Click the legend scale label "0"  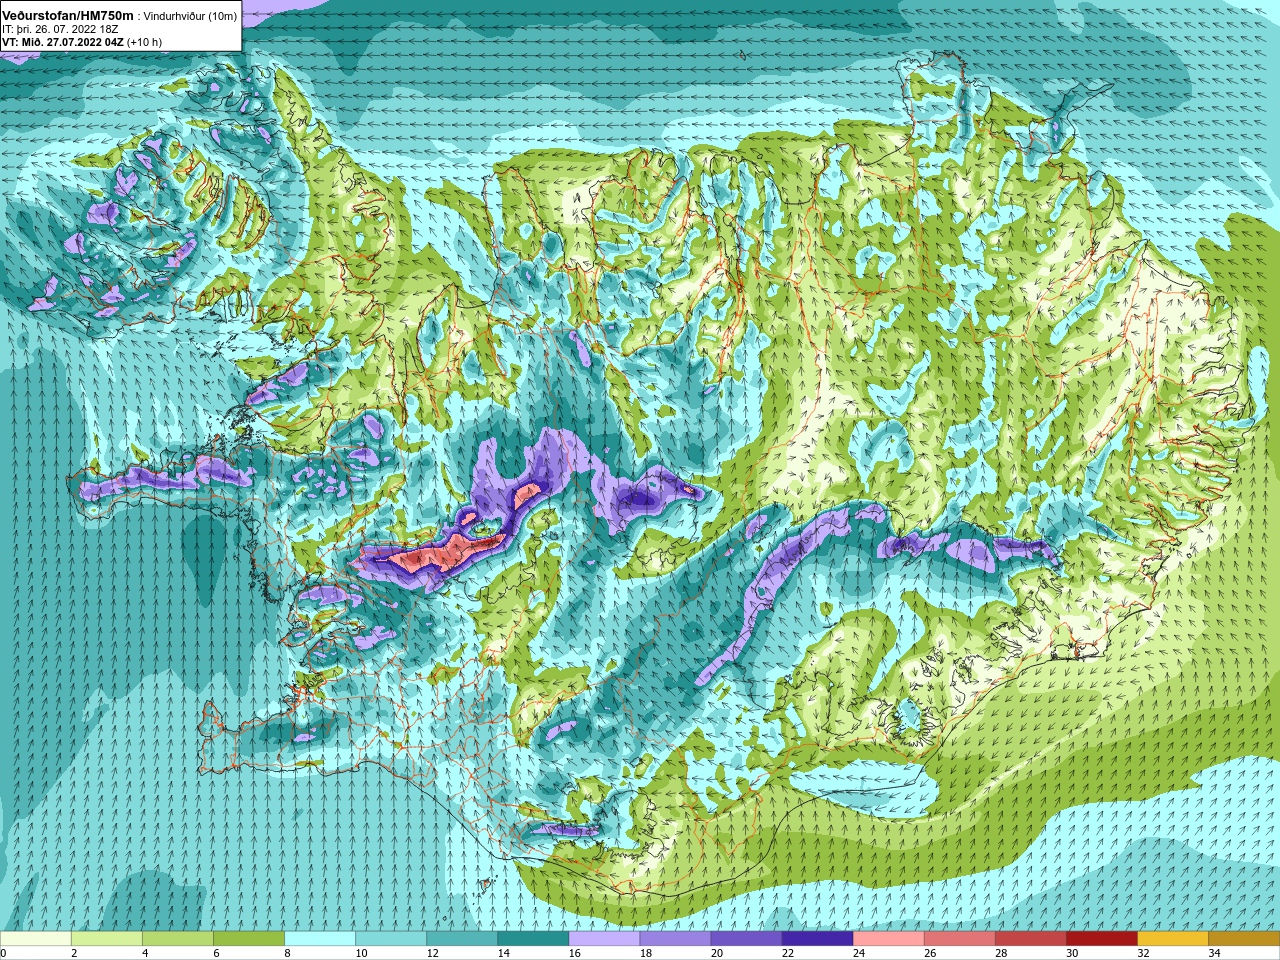[3, 953]
